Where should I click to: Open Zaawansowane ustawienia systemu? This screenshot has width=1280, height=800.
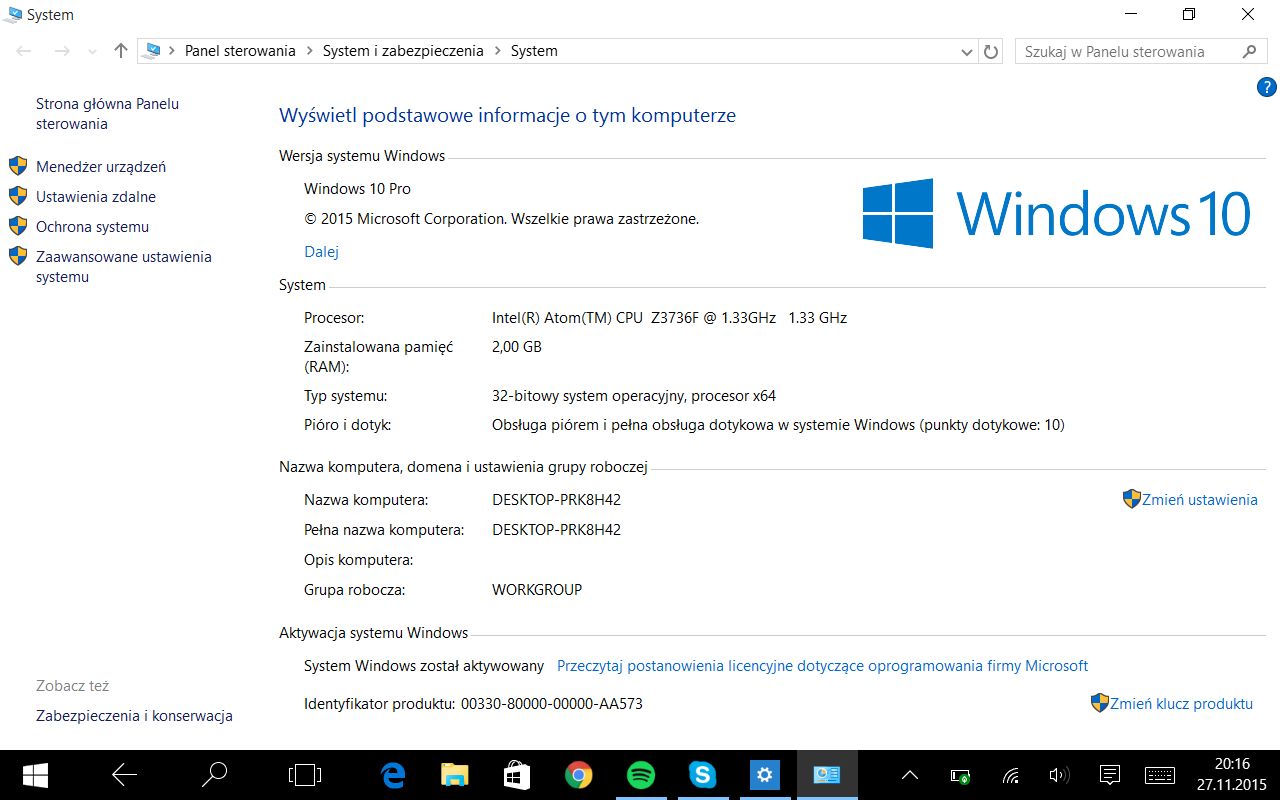123,267
